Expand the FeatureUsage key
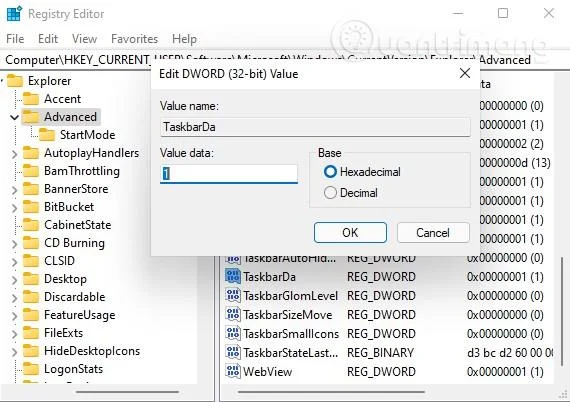Screen dimensions: 570x402 (14, 316)
